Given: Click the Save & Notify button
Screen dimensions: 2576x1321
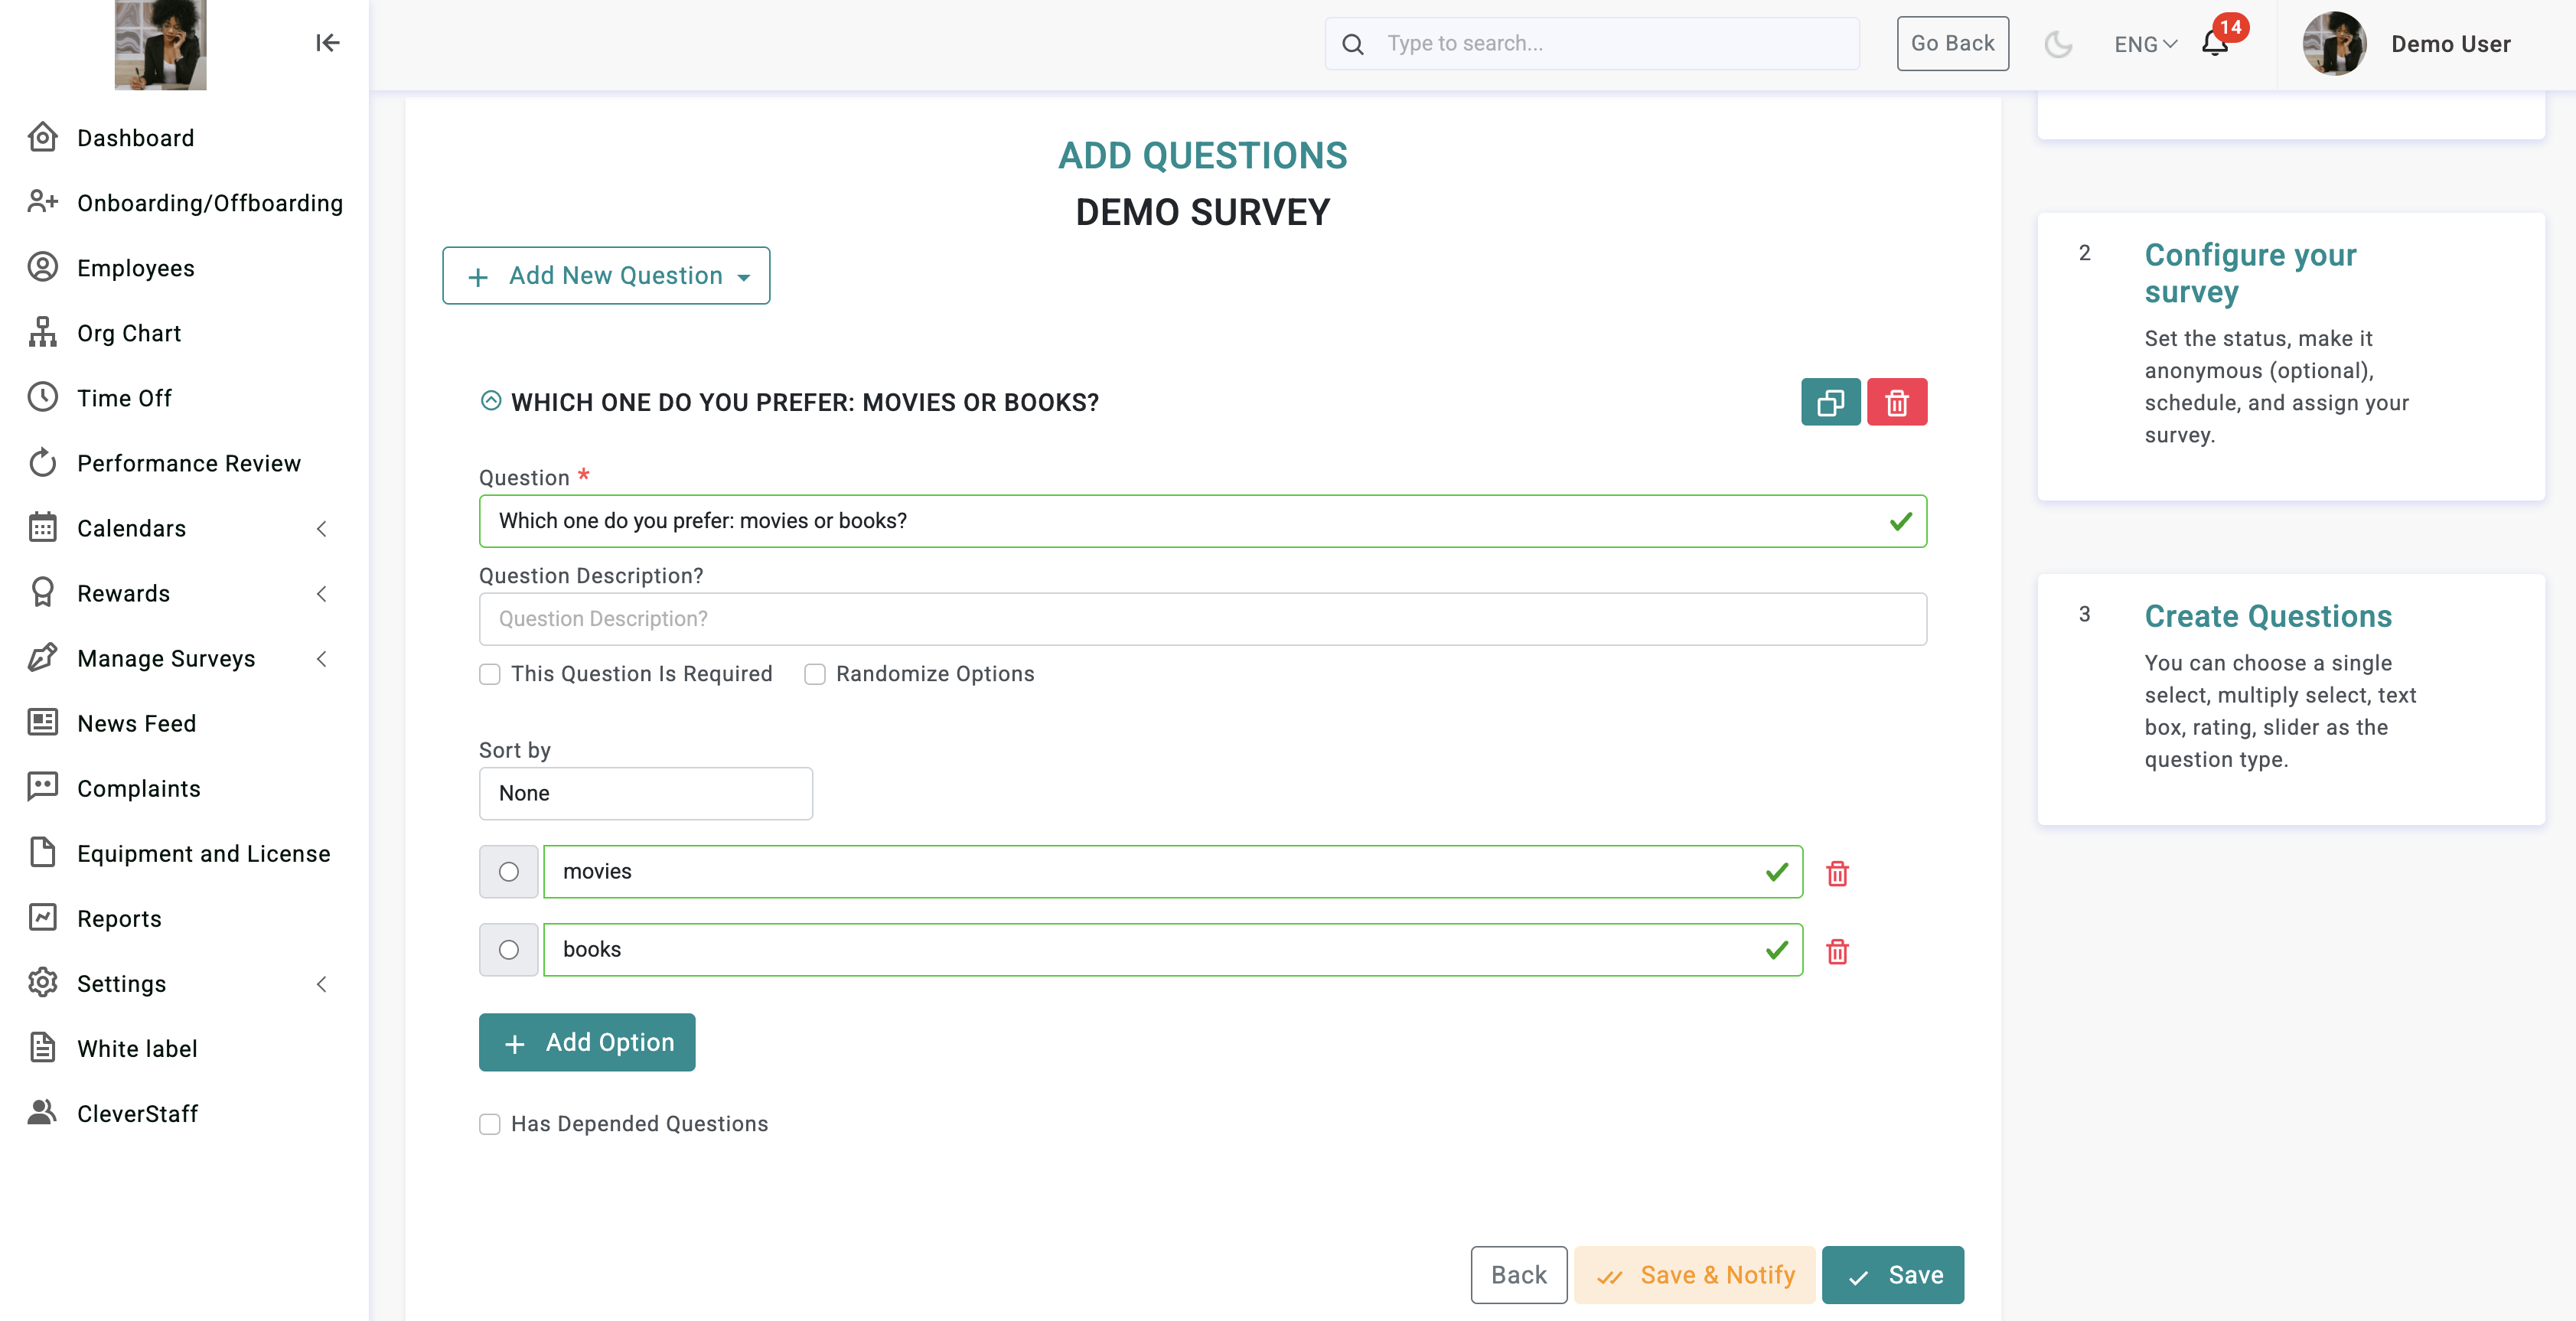Looking at the screenshot, I should [1695, 1275].
